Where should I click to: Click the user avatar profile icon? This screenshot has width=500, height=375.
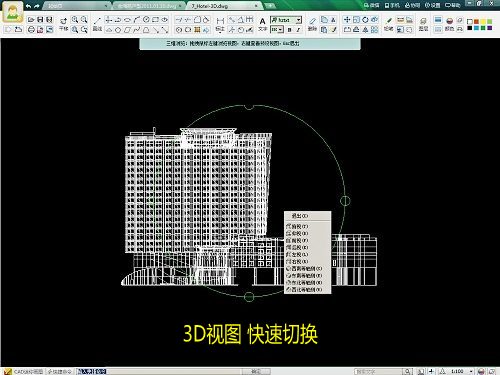(x=13, y=13)
